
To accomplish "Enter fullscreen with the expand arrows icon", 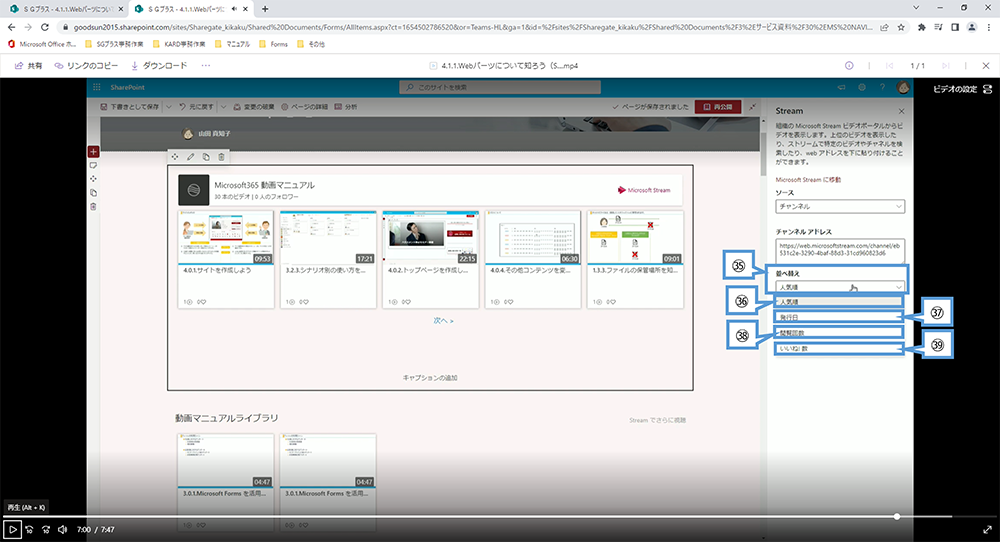I will (987, 529).
